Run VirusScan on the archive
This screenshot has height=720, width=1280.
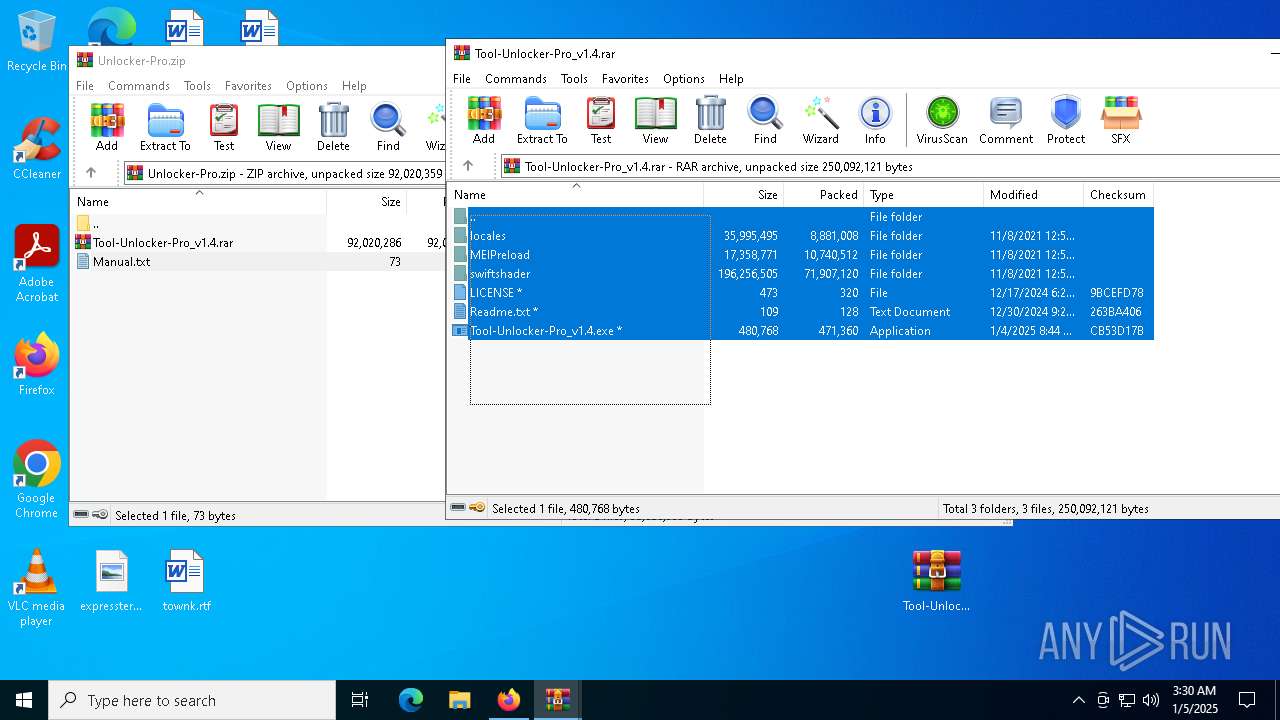click(x=942, y=121)
